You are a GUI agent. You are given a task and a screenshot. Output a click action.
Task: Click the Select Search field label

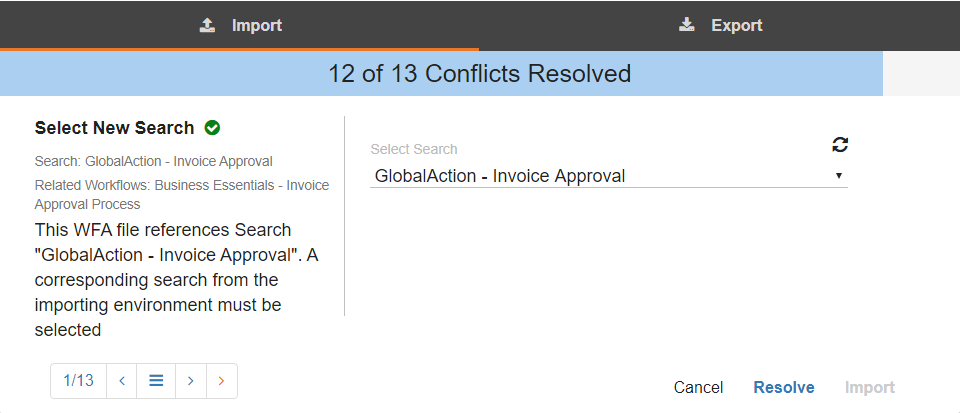point(414,149)
